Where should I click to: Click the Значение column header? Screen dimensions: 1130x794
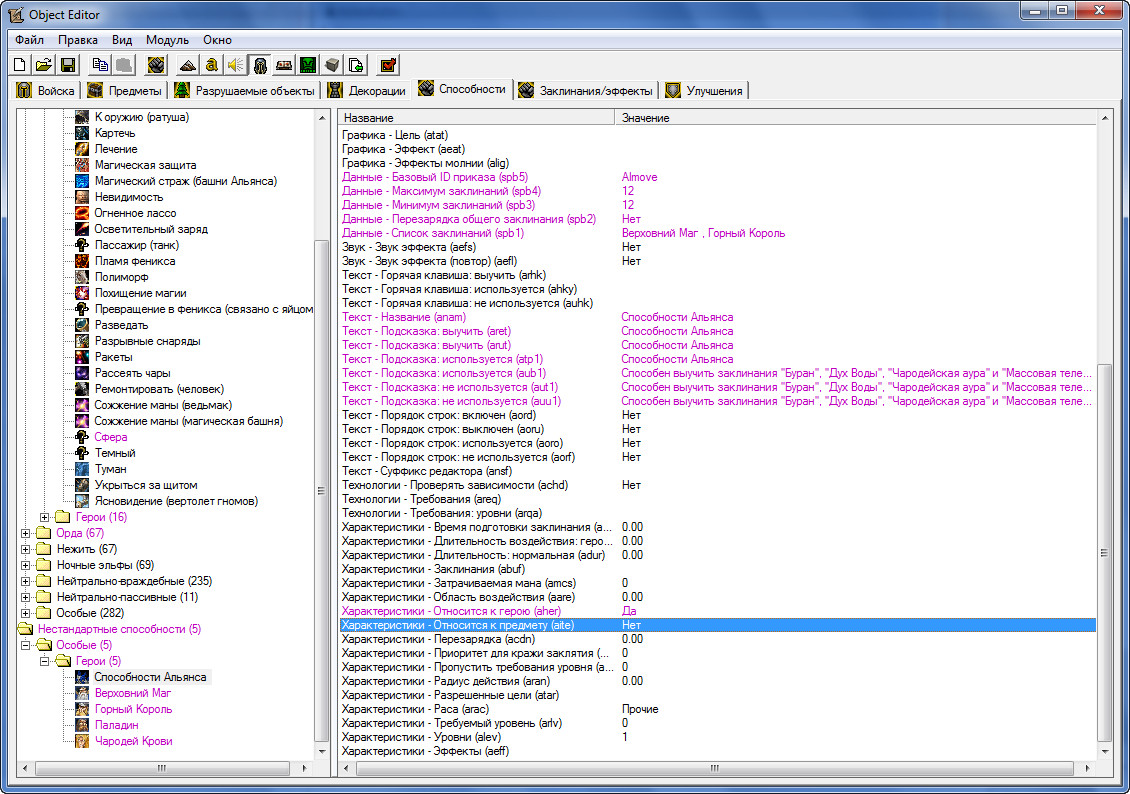click(855, 117)
